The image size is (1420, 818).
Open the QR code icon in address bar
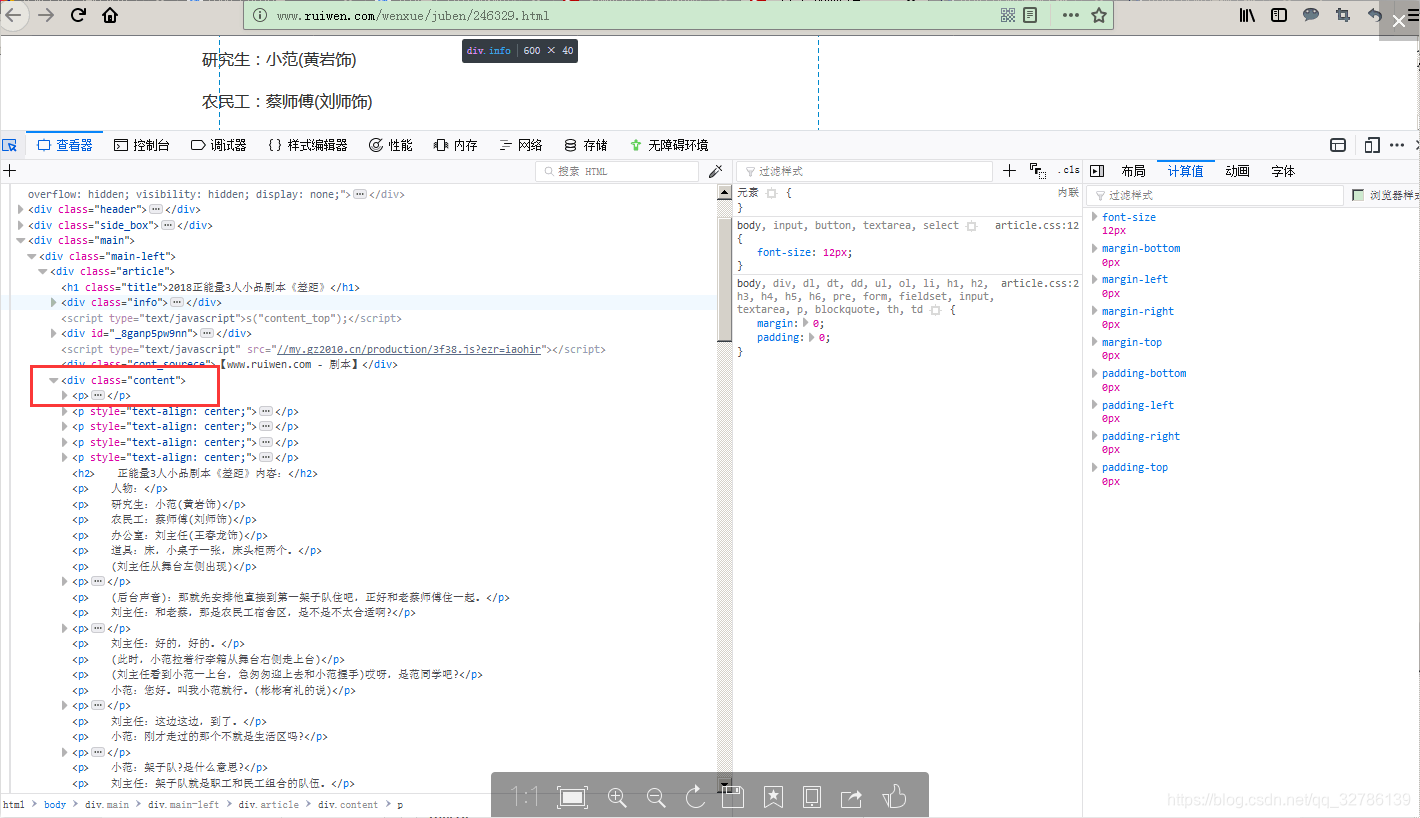coord(1008,15)
